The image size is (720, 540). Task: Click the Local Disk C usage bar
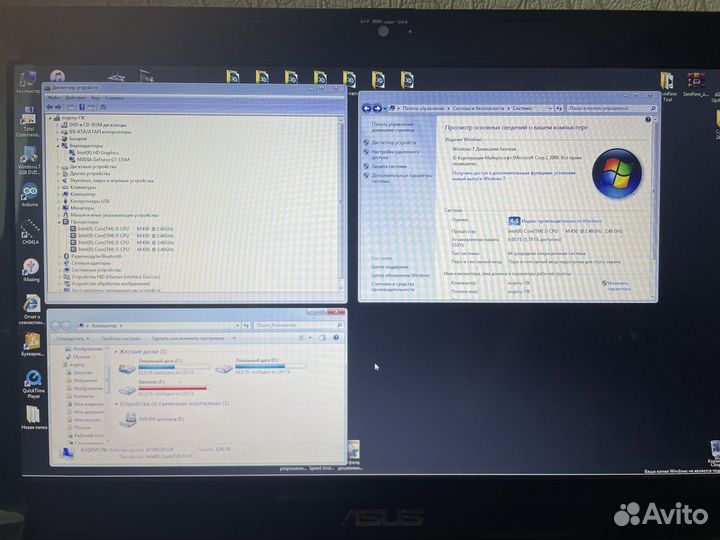[x=174, y=367]
